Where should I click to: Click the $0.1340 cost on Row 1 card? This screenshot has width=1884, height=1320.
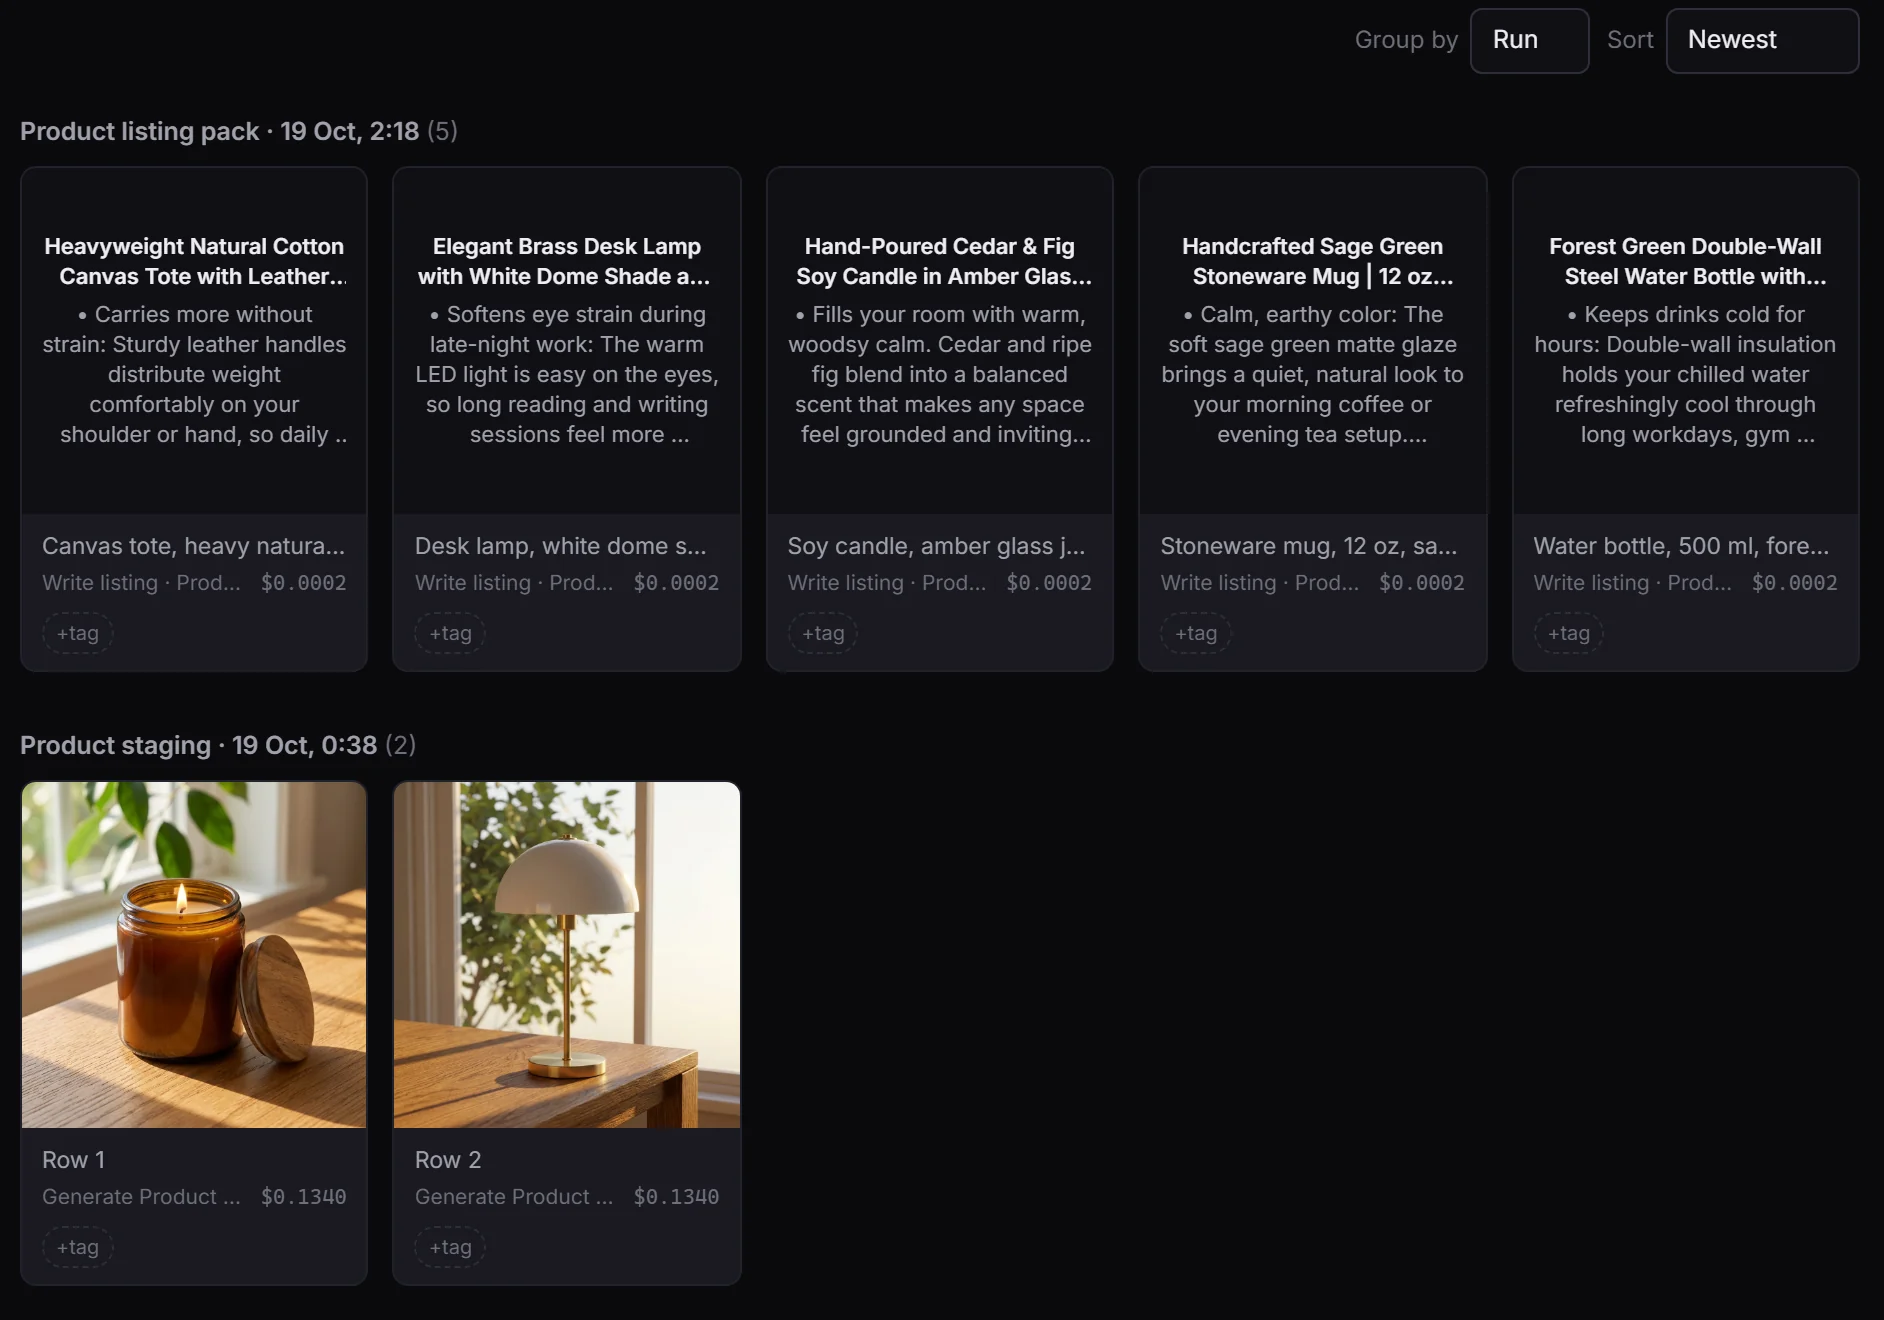[x=304, y=1197]
